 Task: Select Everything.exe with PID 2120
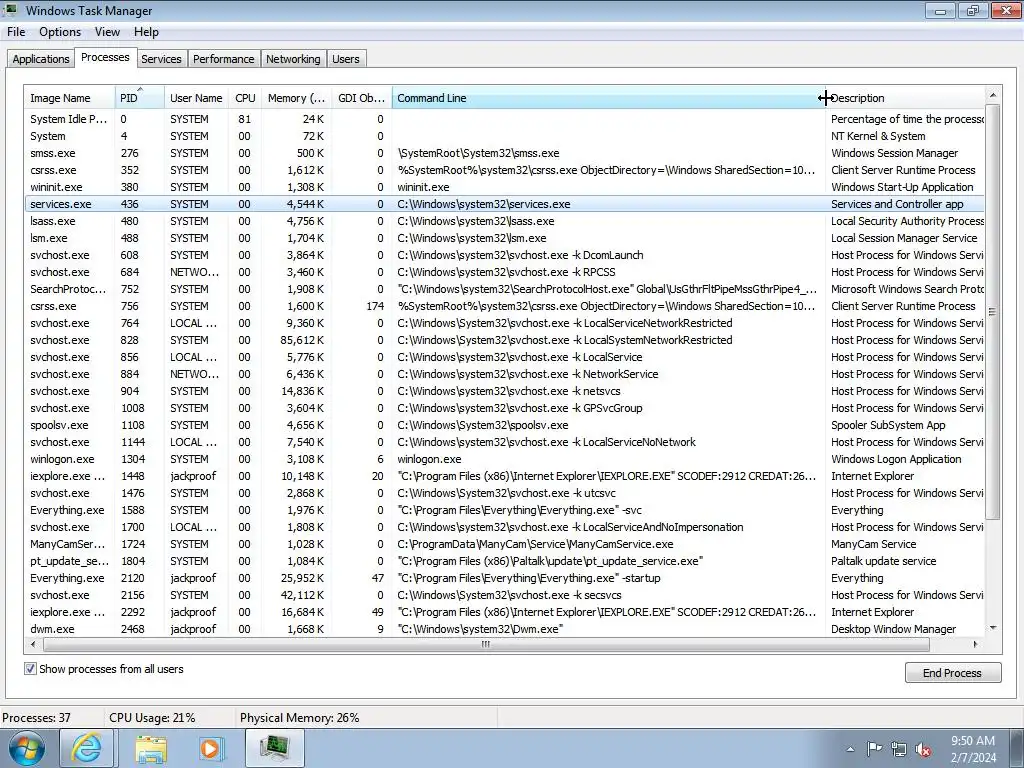504,578
